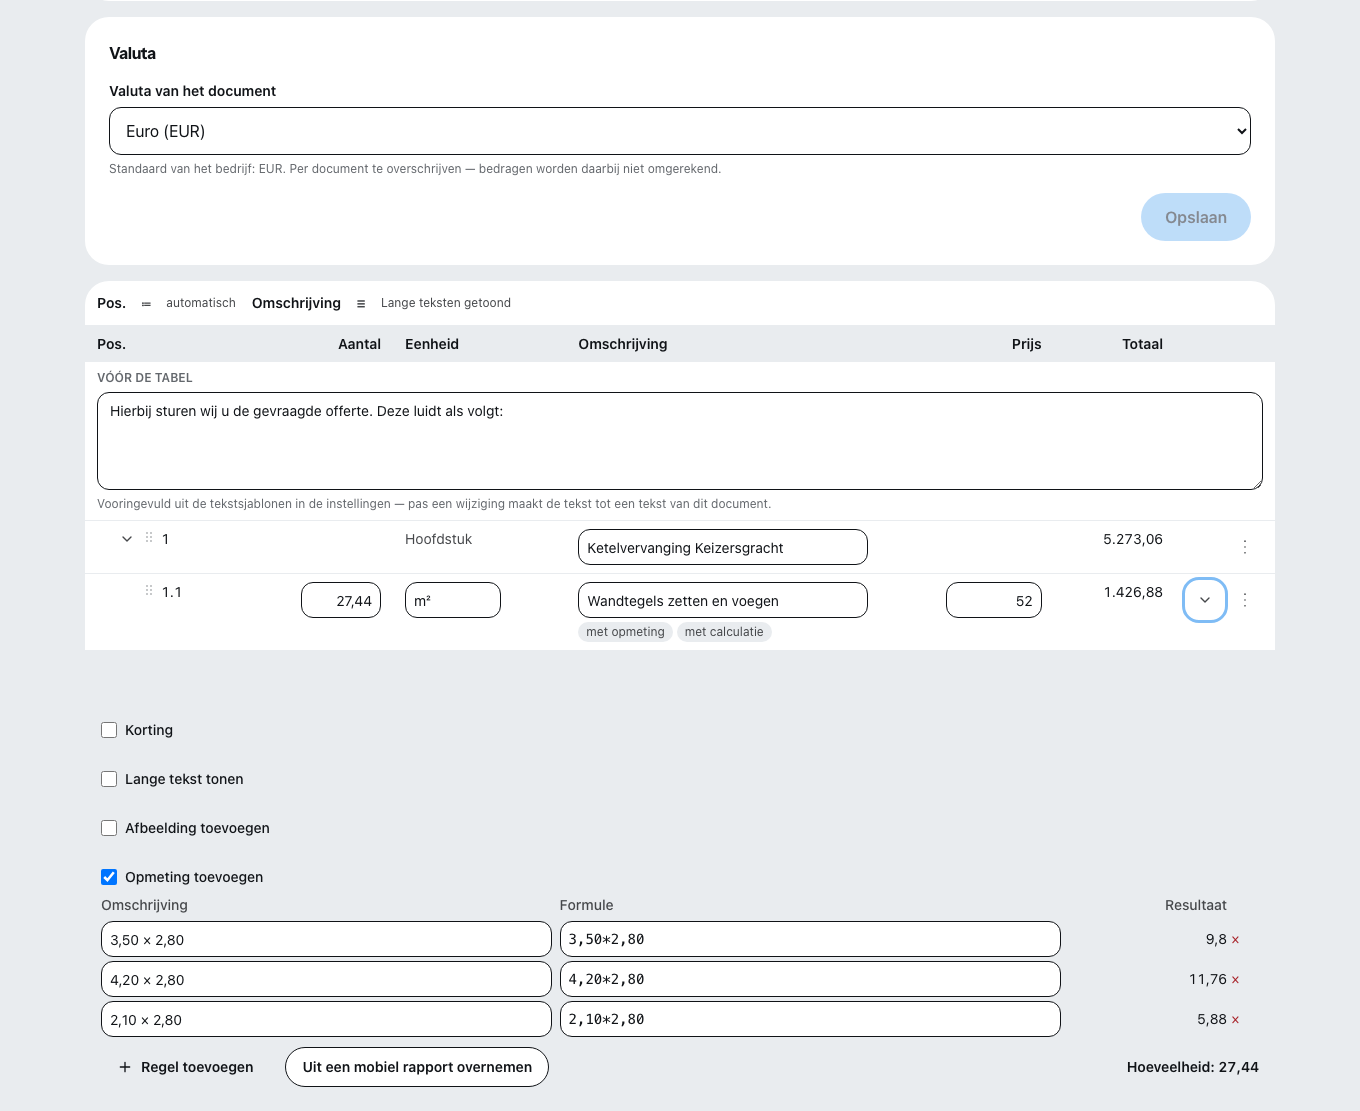Edit formula field 4,20*2,80
The width and height of the screenshot is (1360, 1111).
tap(810, 979)
